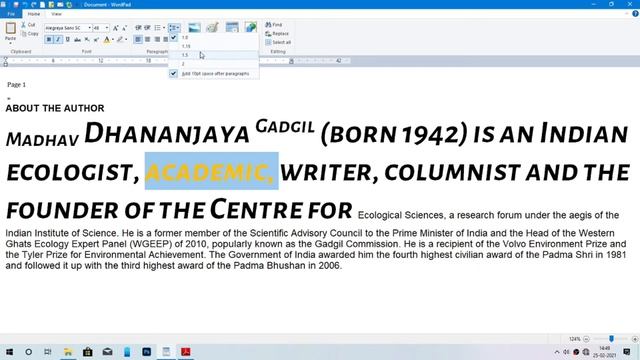640x360 pixels.
Task: Click the Replace button
Action: coord(277,33)
